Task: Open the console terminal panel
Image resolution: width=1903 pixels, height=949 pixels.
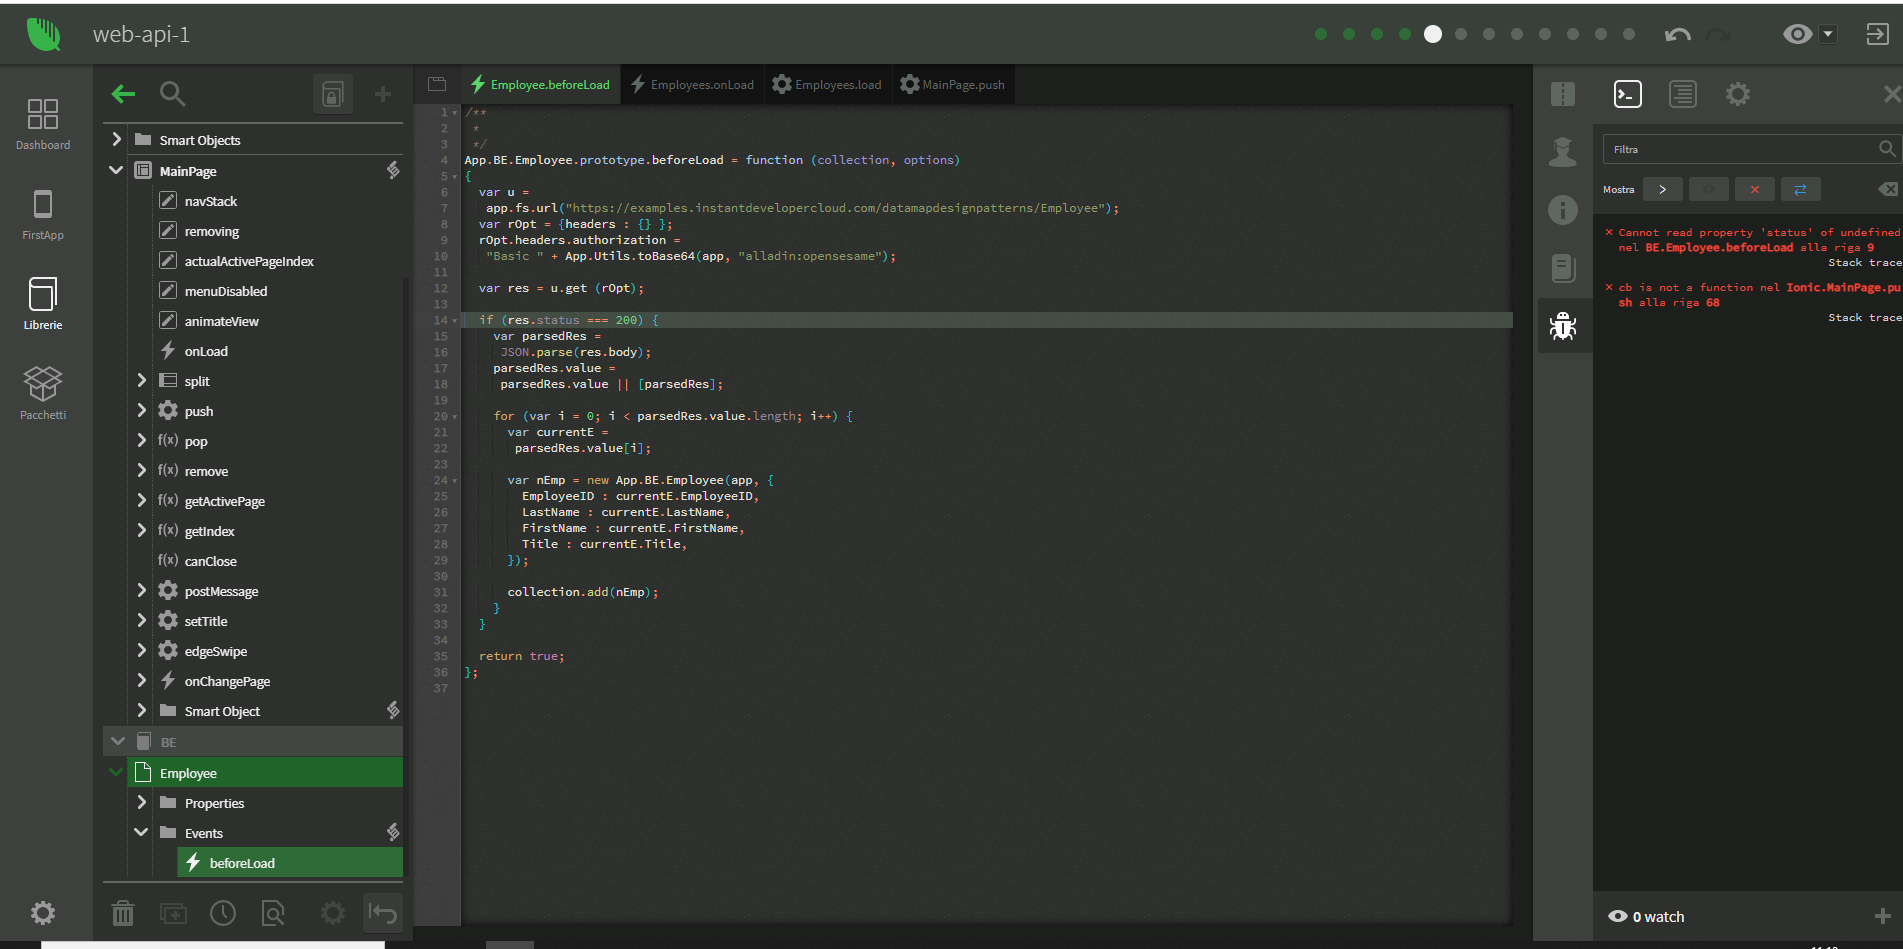Action: (1628, 94)
